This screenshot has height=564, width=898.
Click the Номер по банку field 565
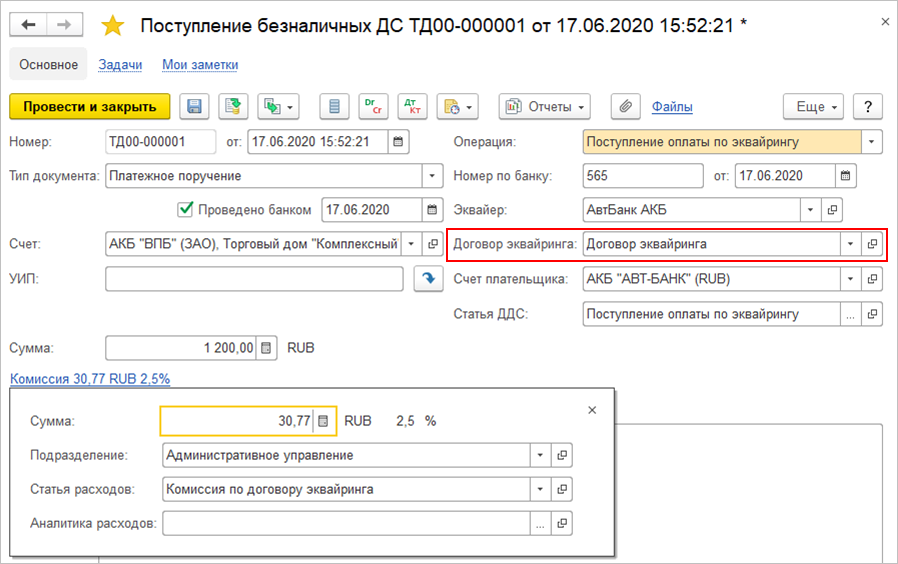[643, 176]
